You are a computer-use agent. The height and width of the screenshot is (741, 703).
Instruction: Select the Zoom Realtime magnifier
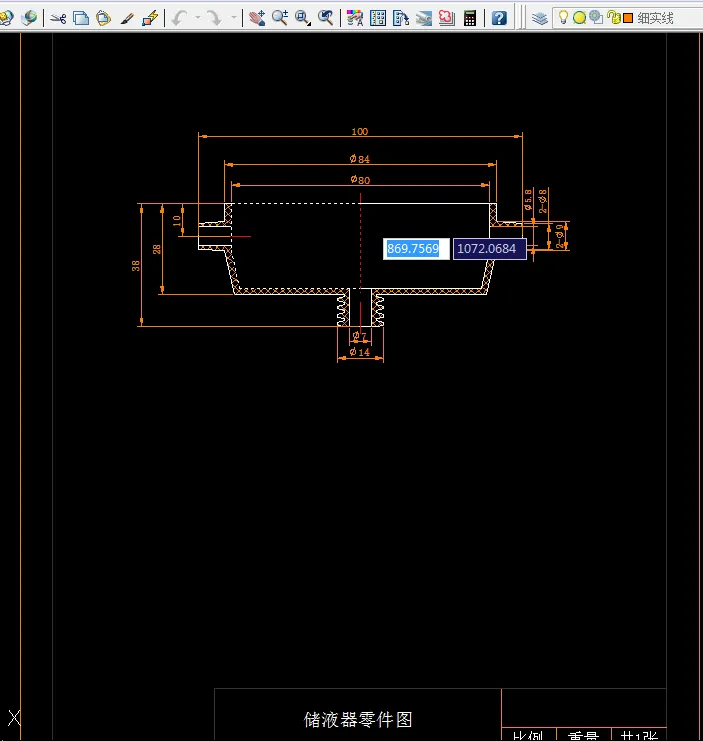(280, 18)
